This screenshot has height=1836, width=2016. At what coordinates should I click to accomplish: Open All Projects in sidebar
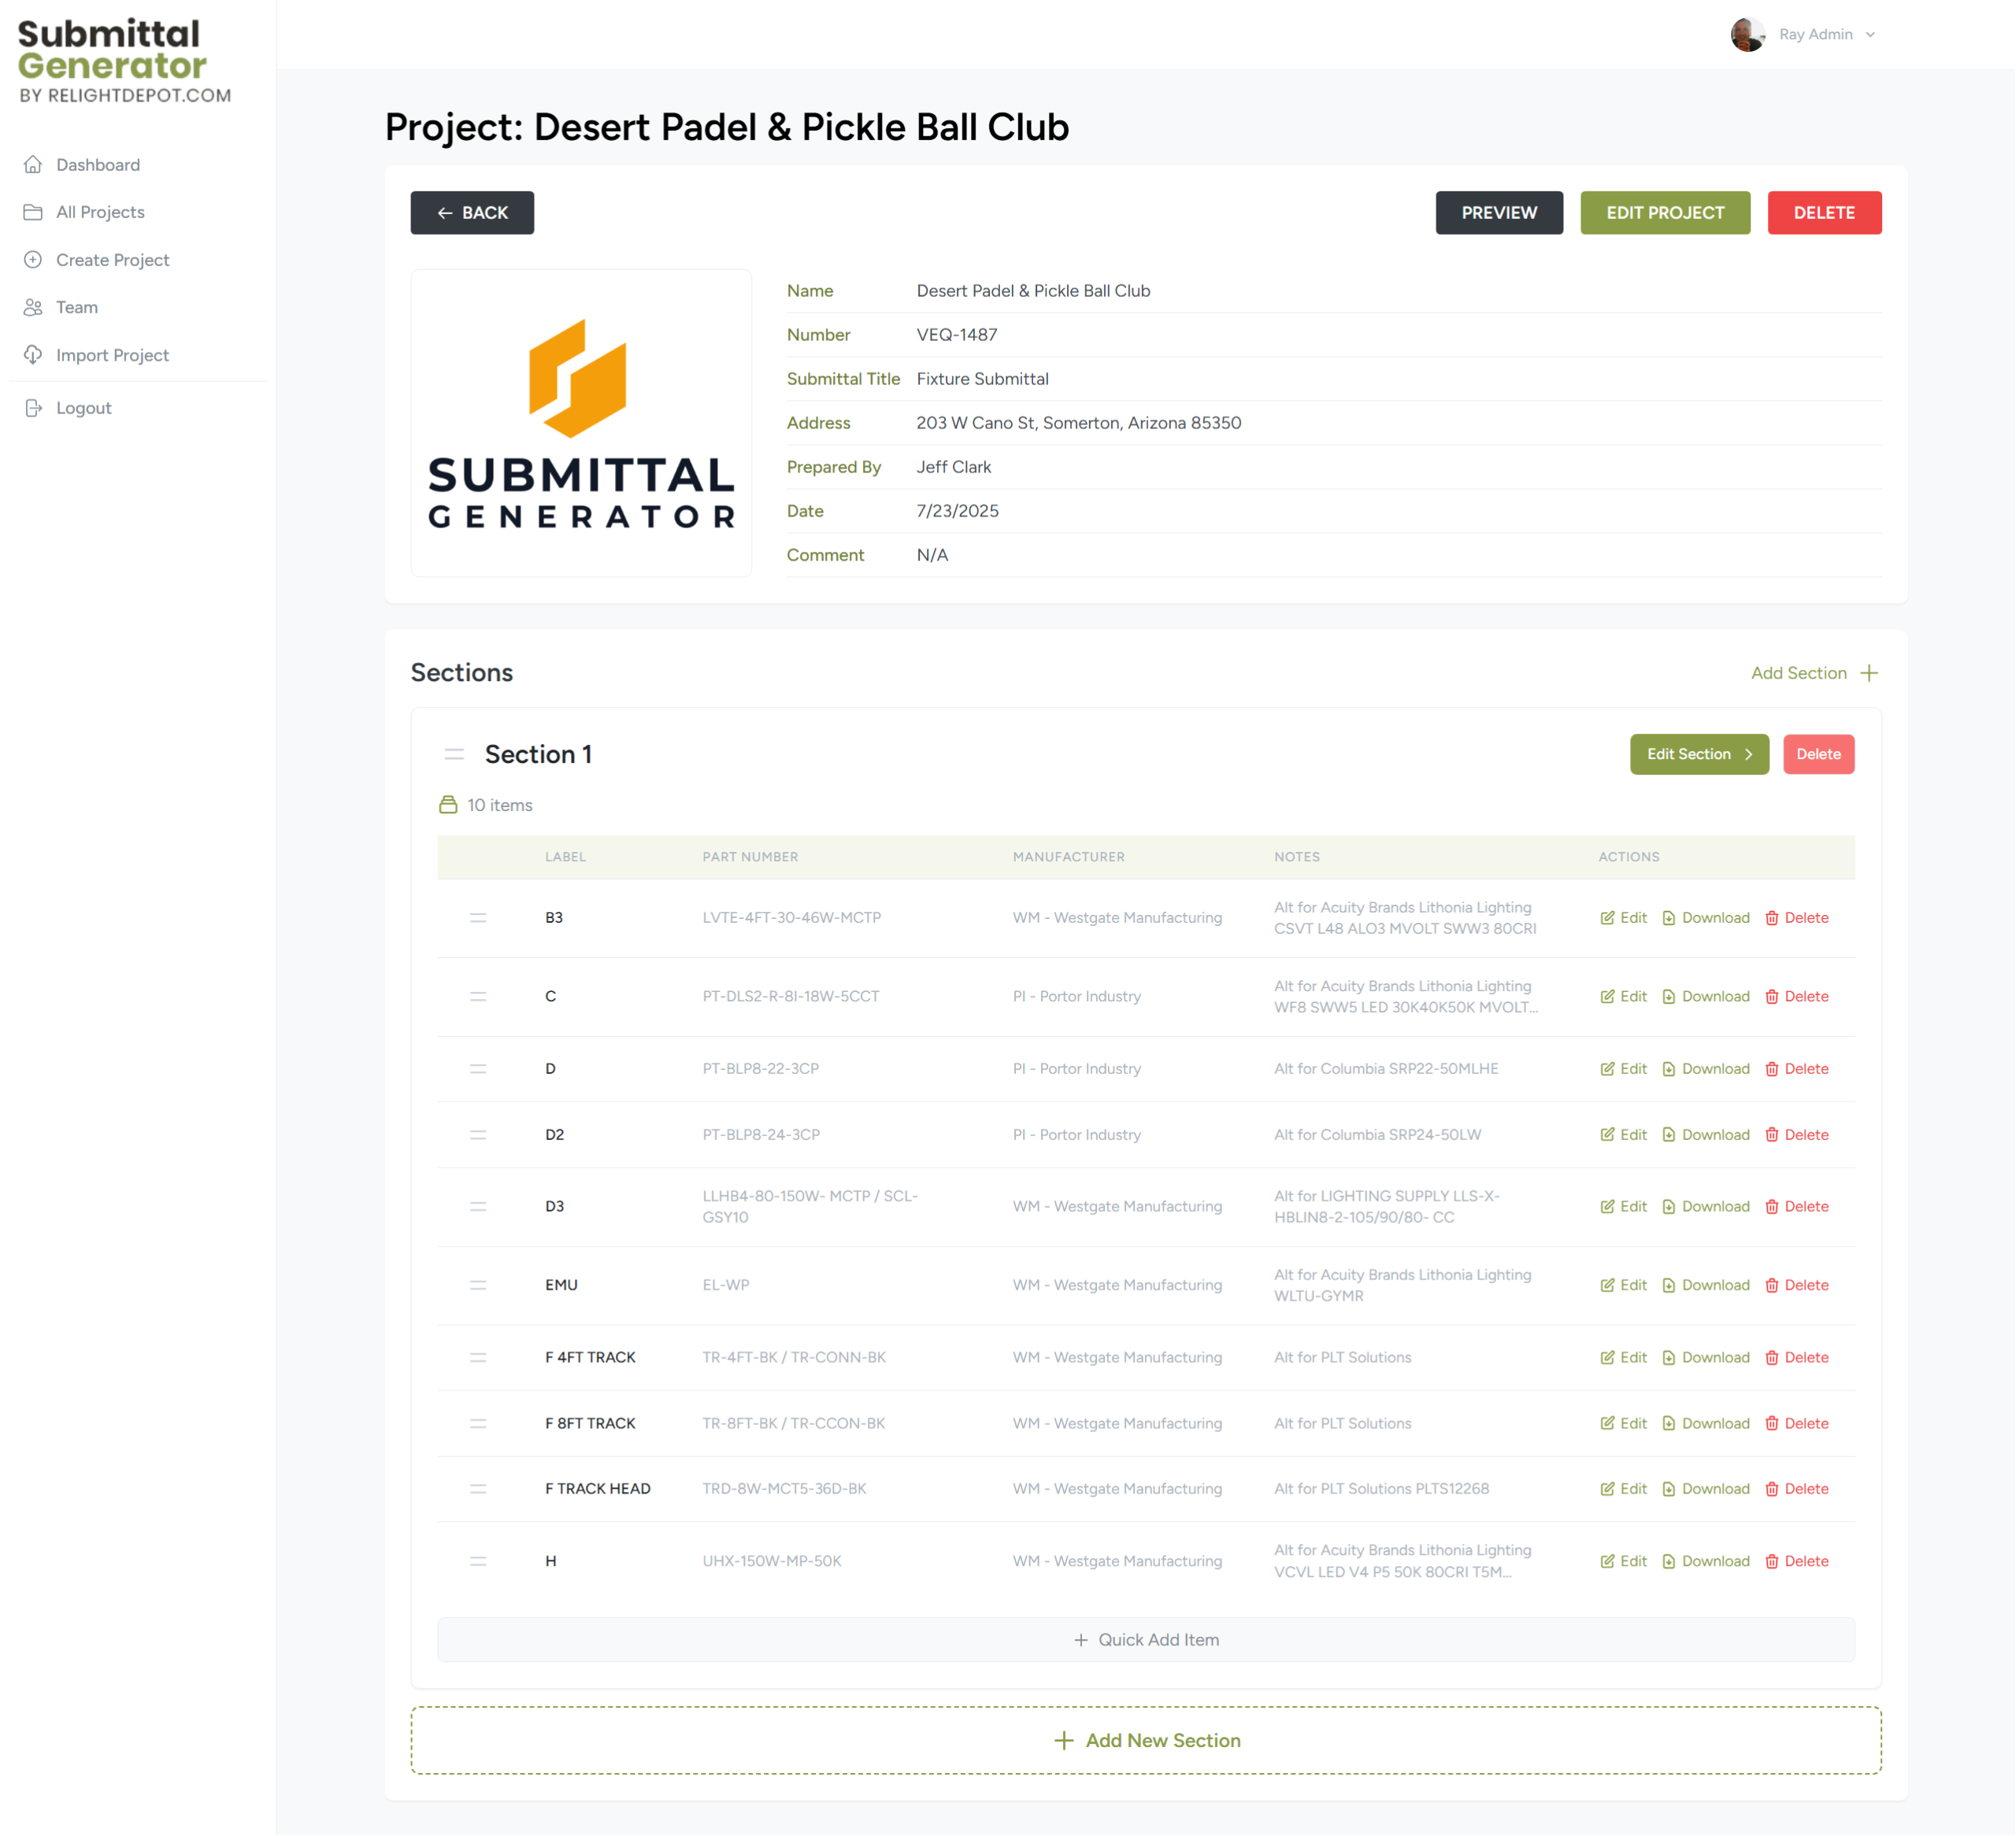[100, 212]
